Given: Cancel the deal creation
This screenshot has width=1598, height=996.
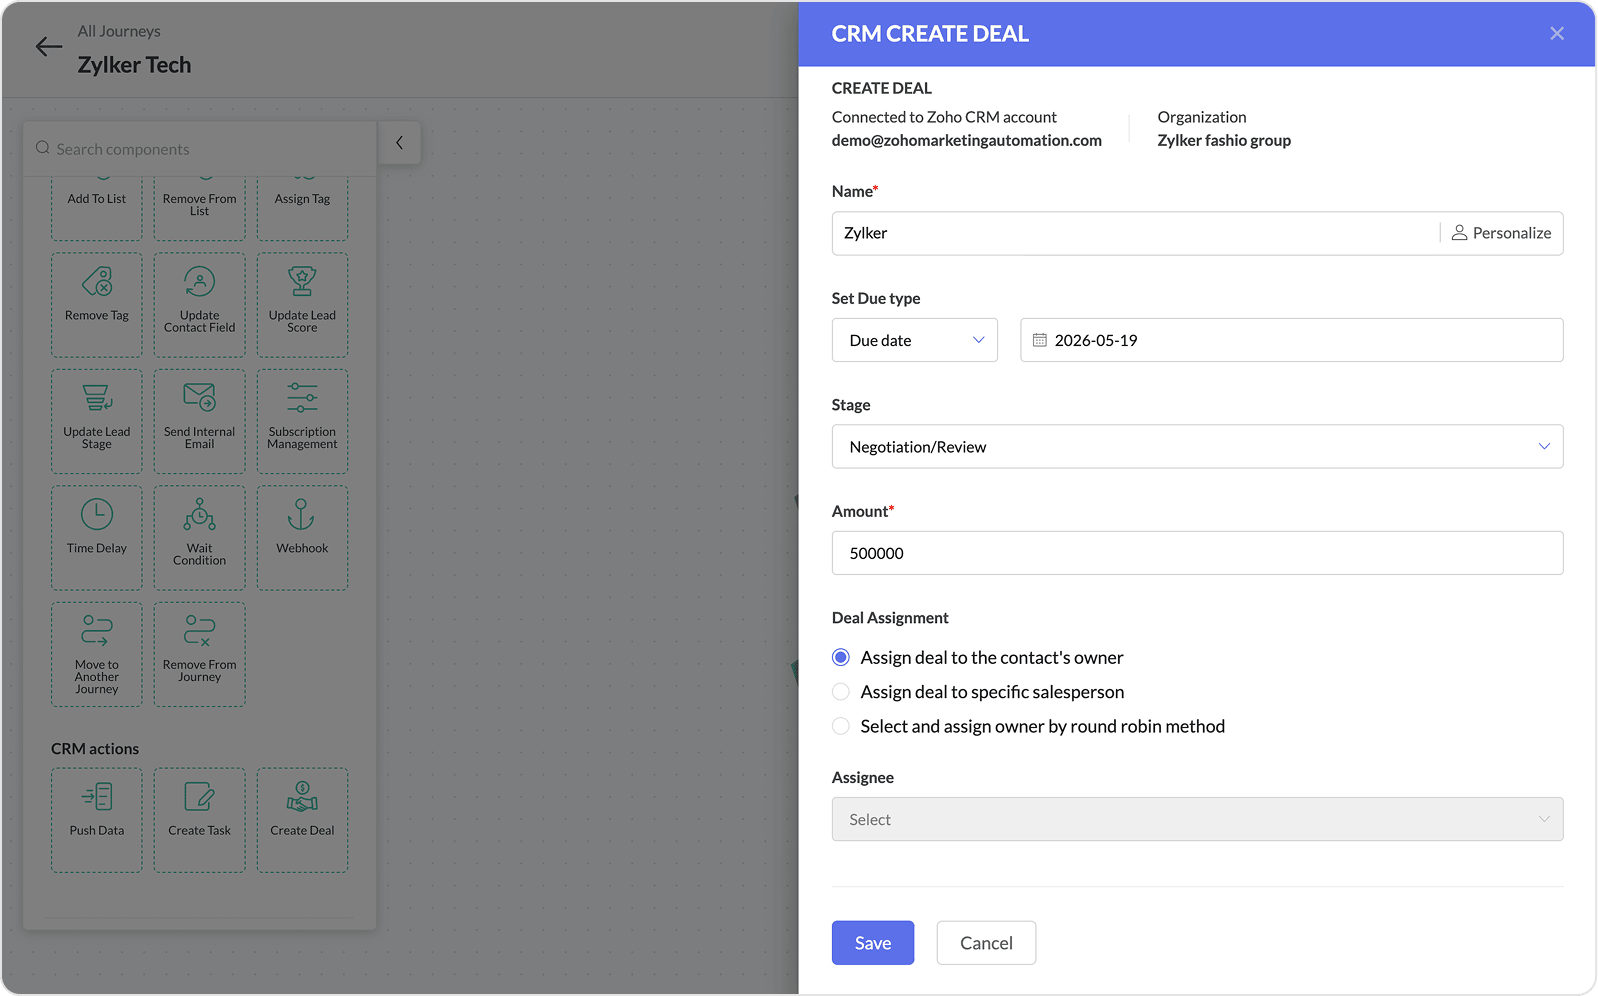Looking at the screenshot, I should pos(986,943).
